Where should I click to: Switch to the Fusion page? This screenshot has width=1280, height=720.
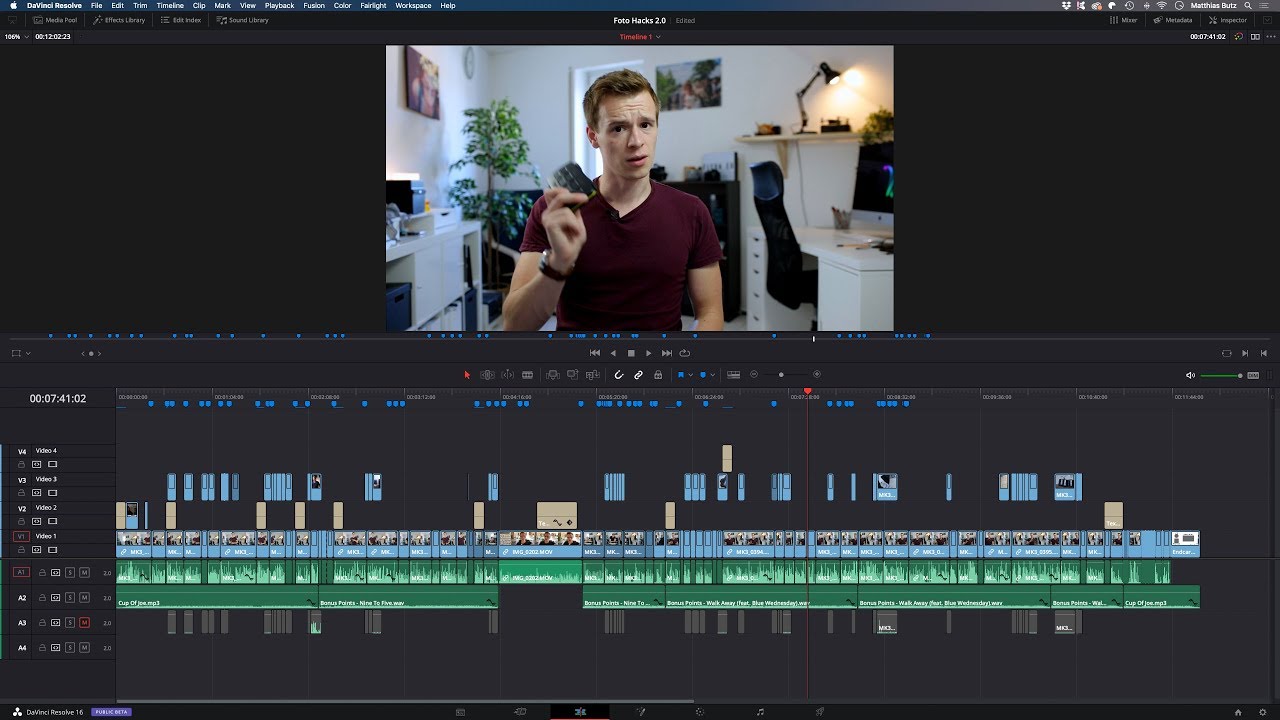[641, 710]
